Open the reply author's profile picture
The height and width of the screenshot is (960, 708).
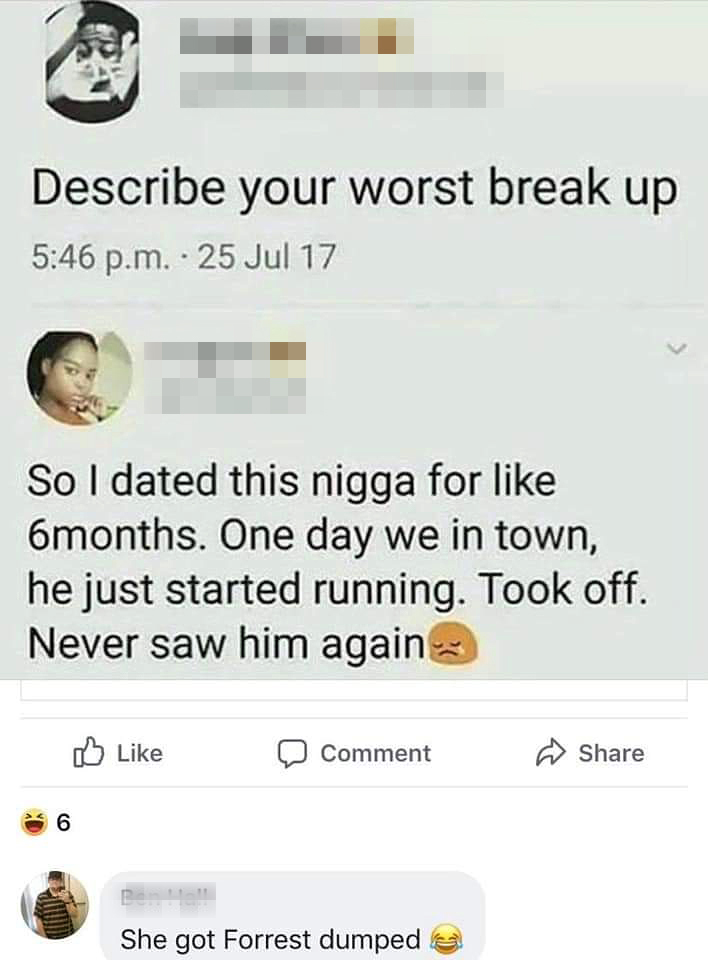pos(79,378)
